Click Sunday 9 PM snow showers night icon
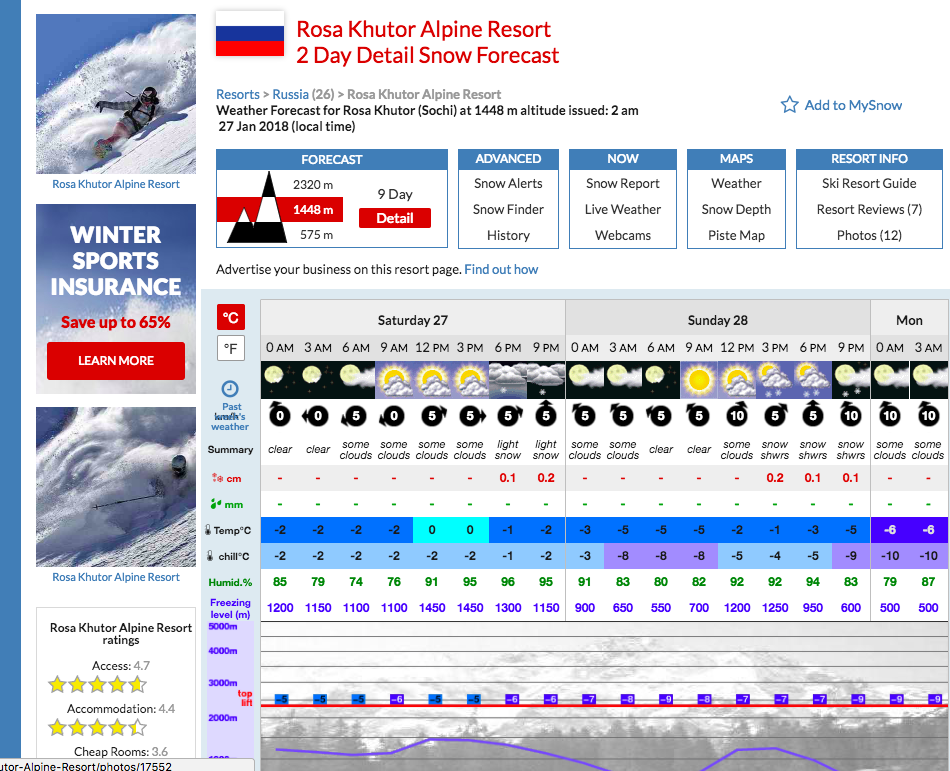950x771 pixels. pos(851,380)
